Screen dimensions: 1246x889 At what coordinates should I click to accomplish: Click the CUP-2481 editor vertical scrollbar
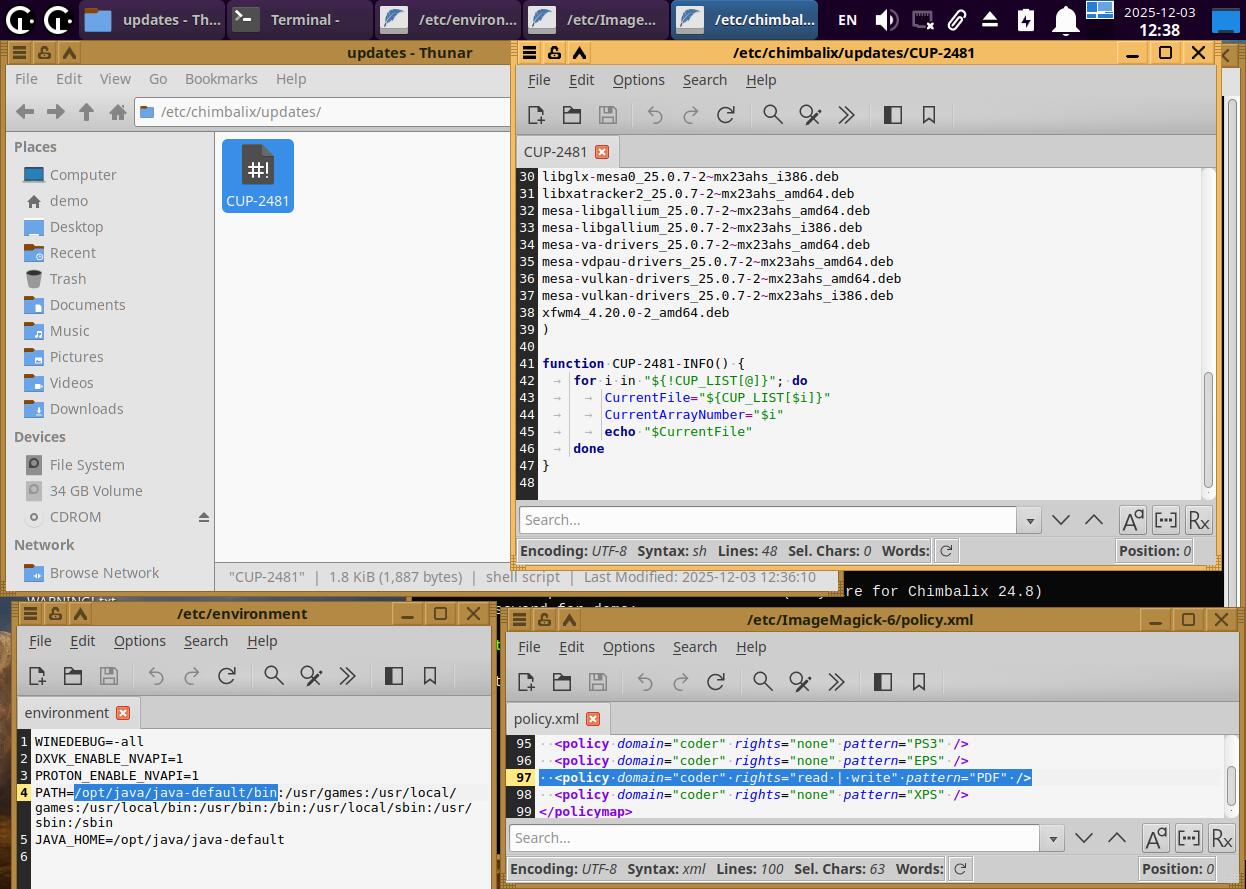(1208, 430)
